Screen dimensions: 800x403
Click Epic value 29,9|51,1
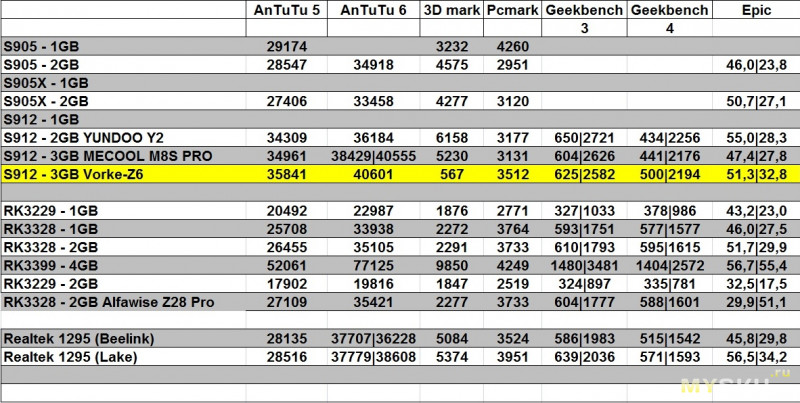(756, 303)
